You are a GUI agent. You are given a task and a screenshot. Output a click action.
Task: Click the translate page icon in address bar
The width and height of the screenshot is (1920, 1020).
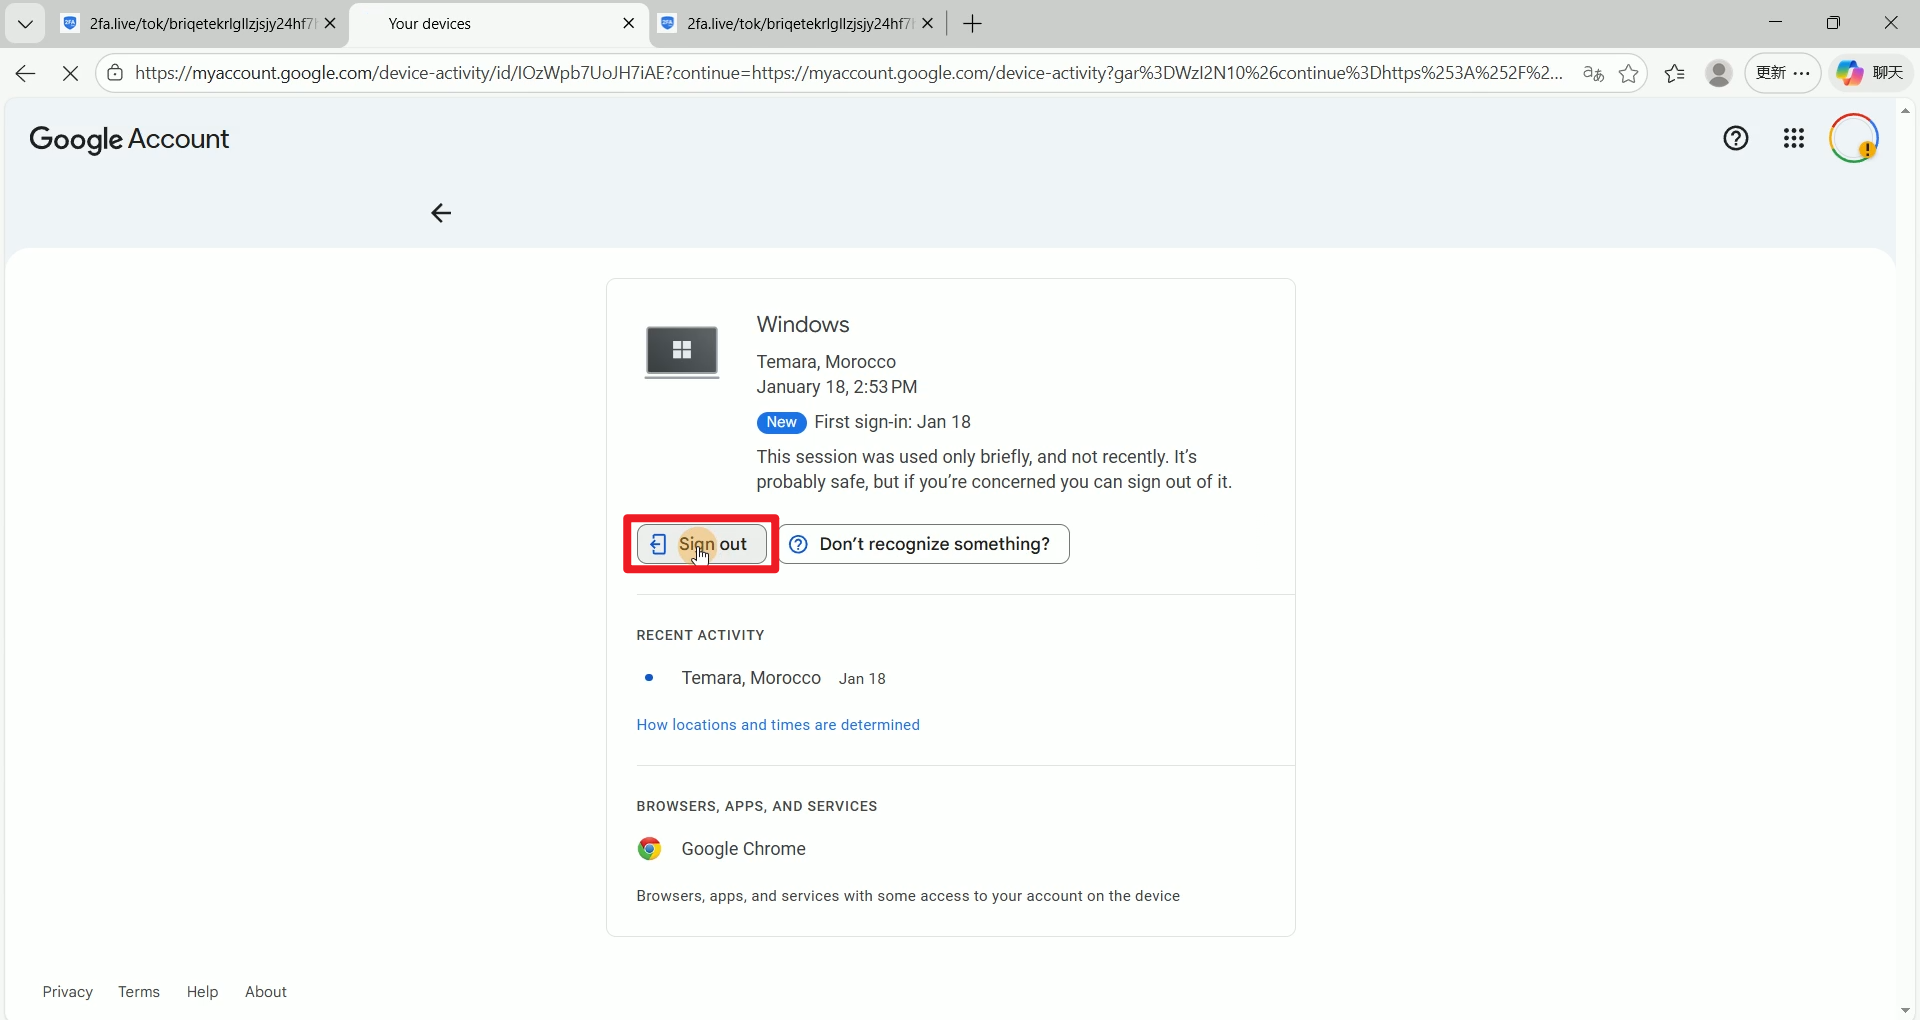1593,73
